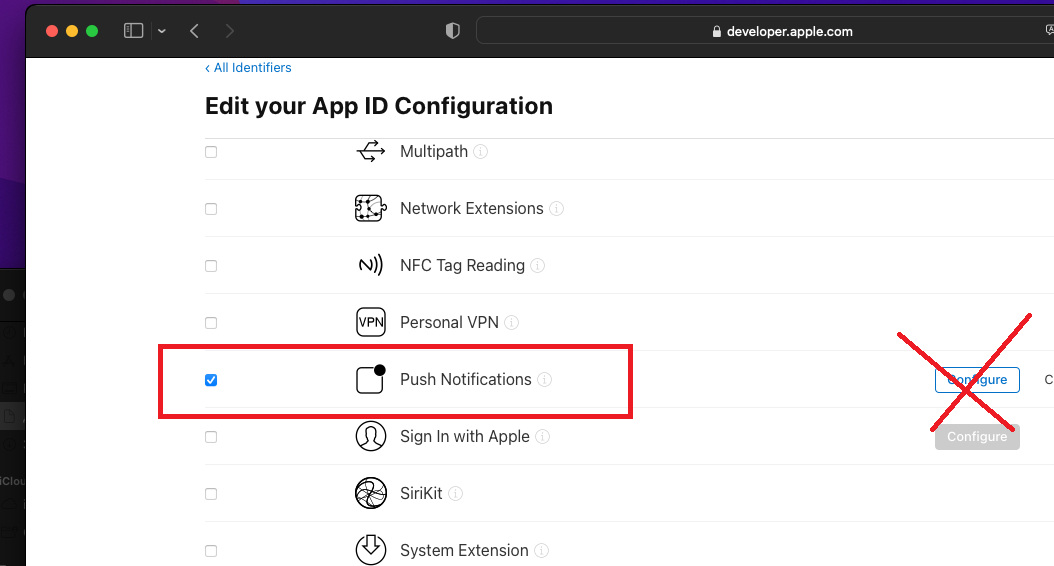The image size is (1054, 566).
Task: Show info for Push Notifications capability
Action: click(x=544, y=380)
